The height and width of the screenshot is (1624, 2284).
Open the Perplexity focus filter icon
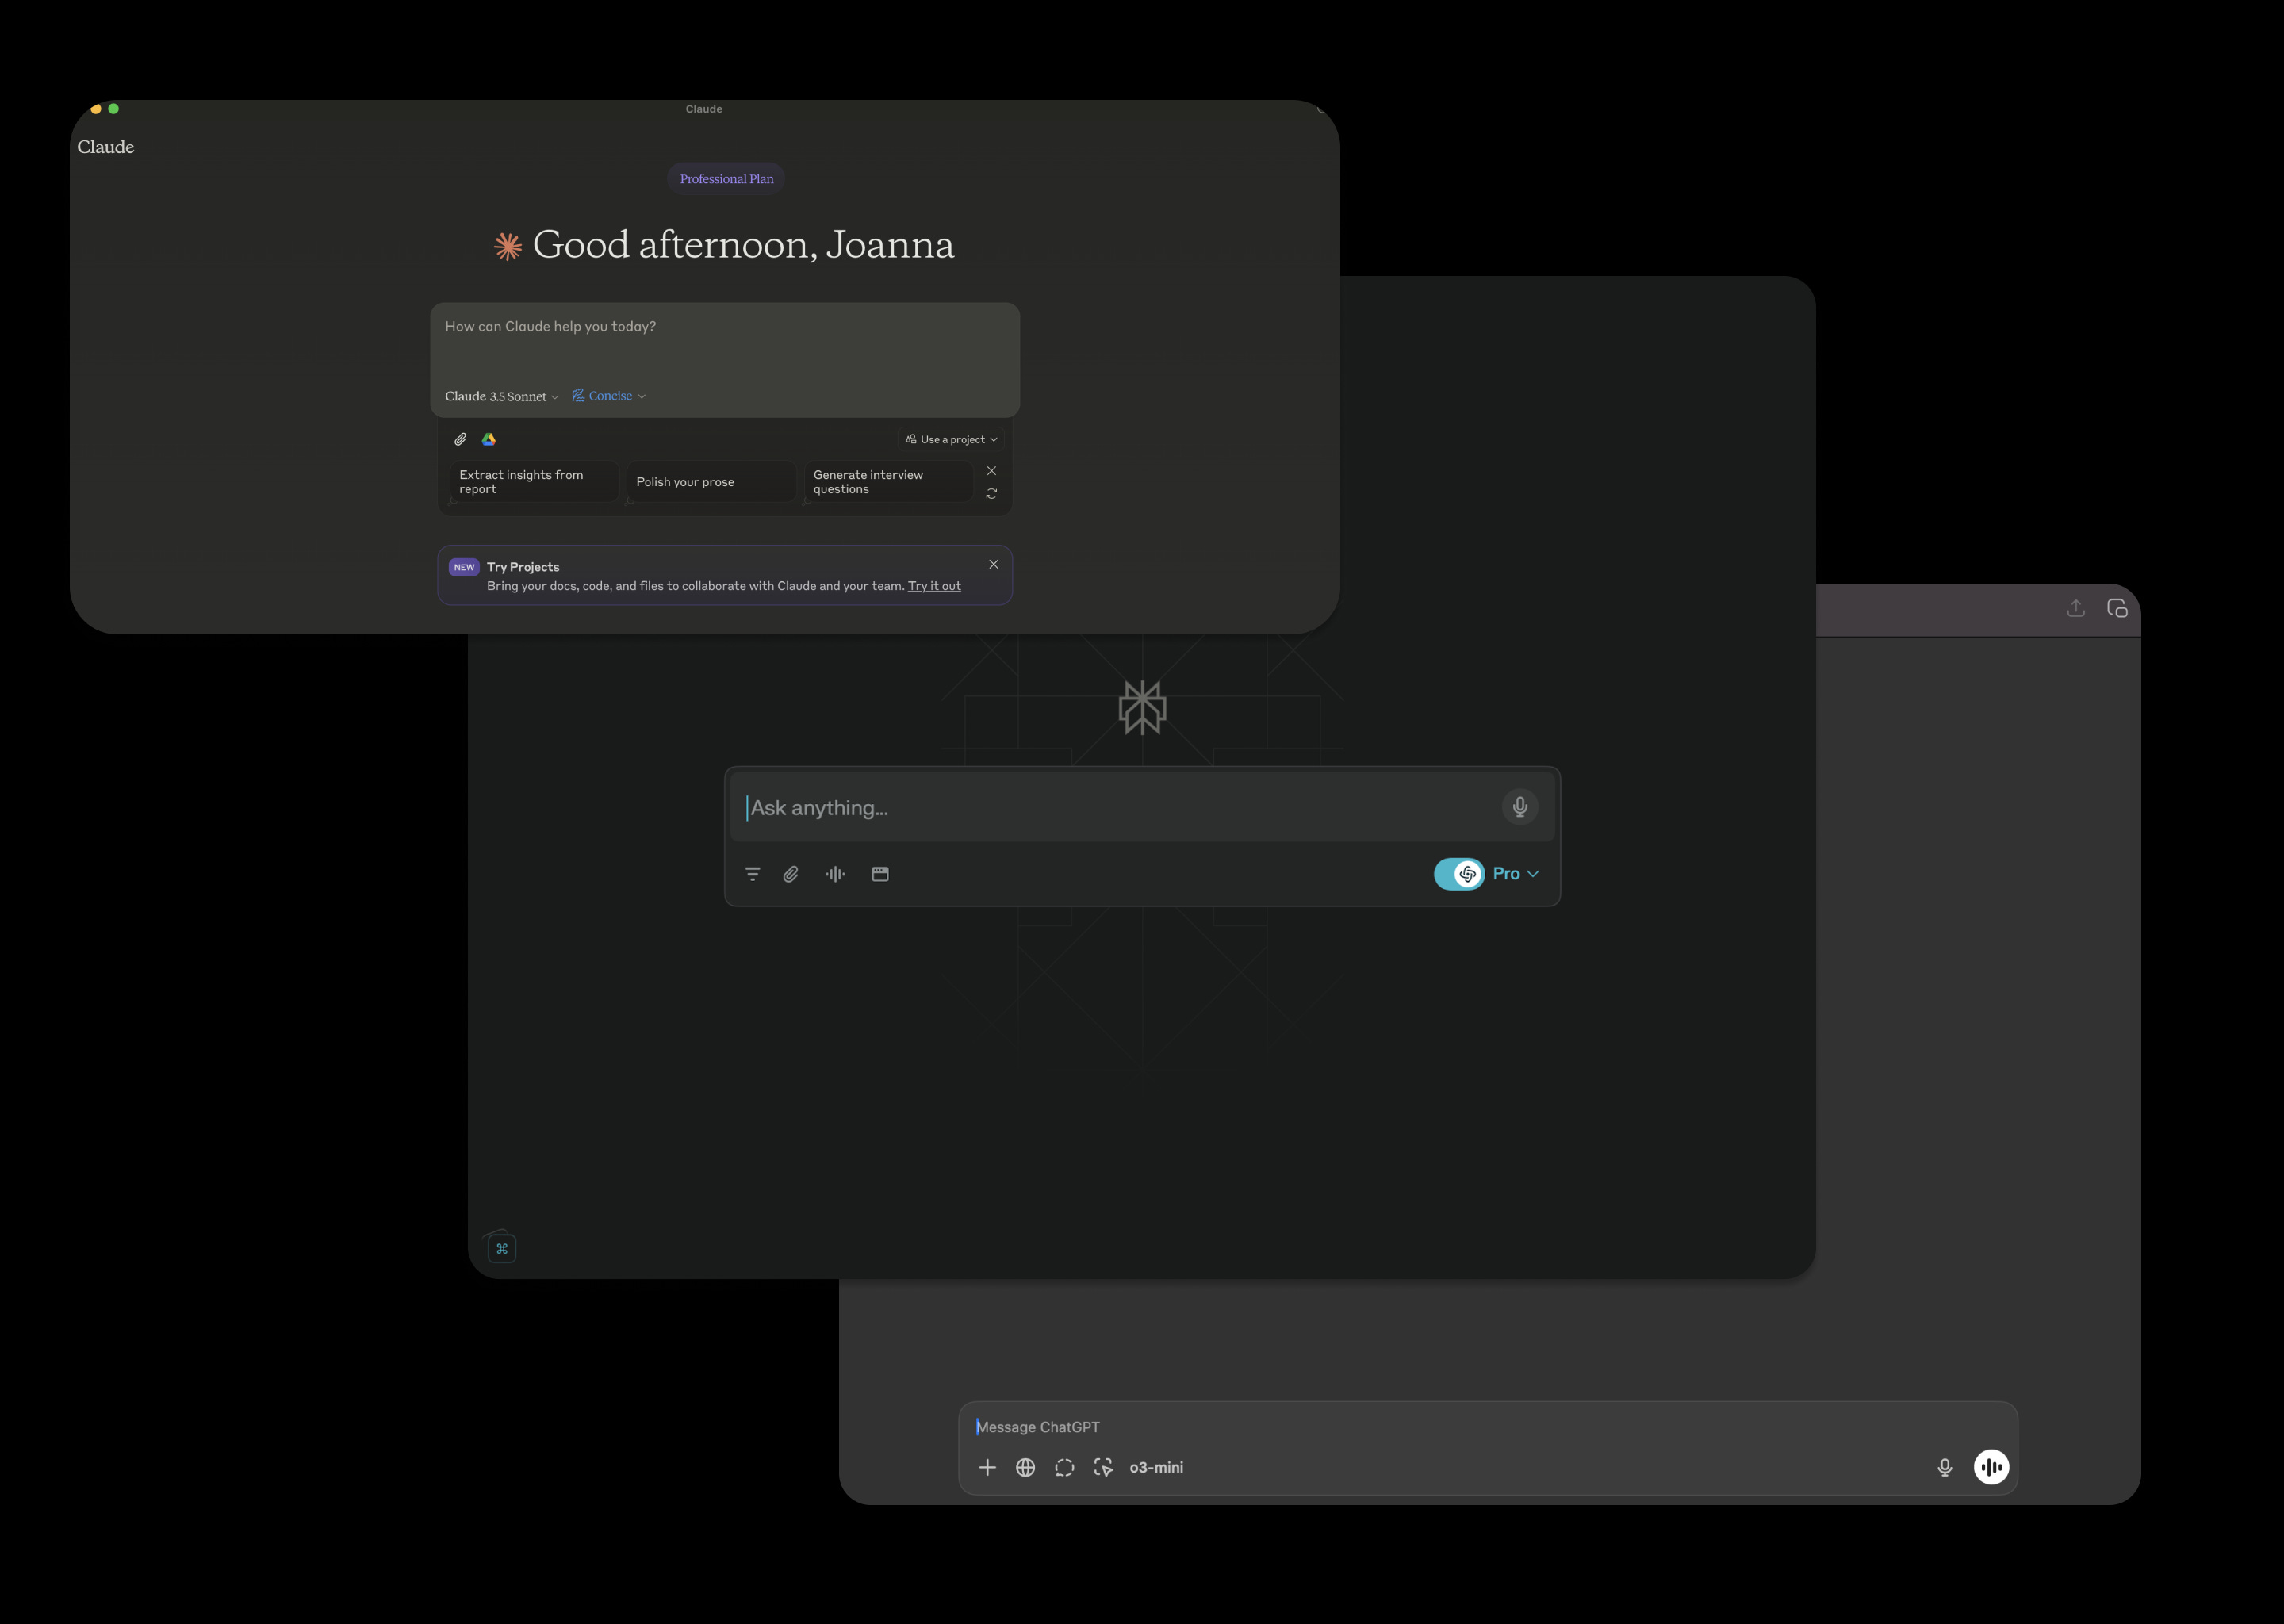[753, 874]
